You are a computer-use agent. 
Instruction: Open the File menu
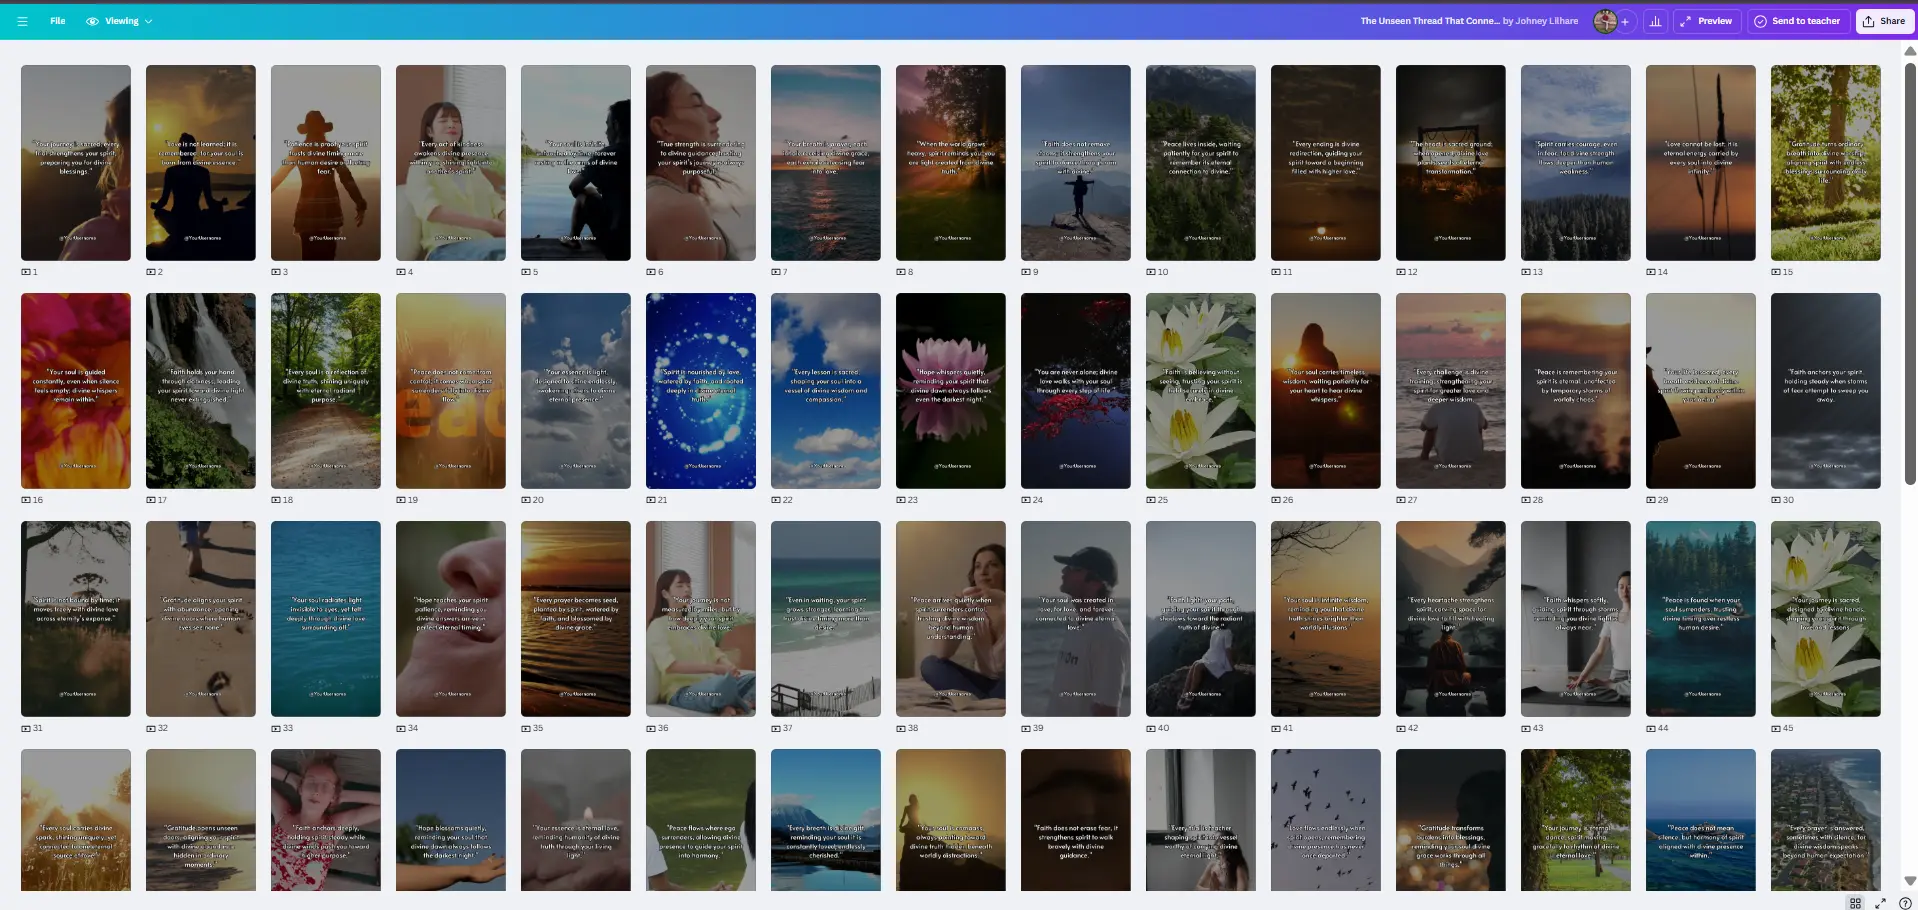click(x=58, y=21)
